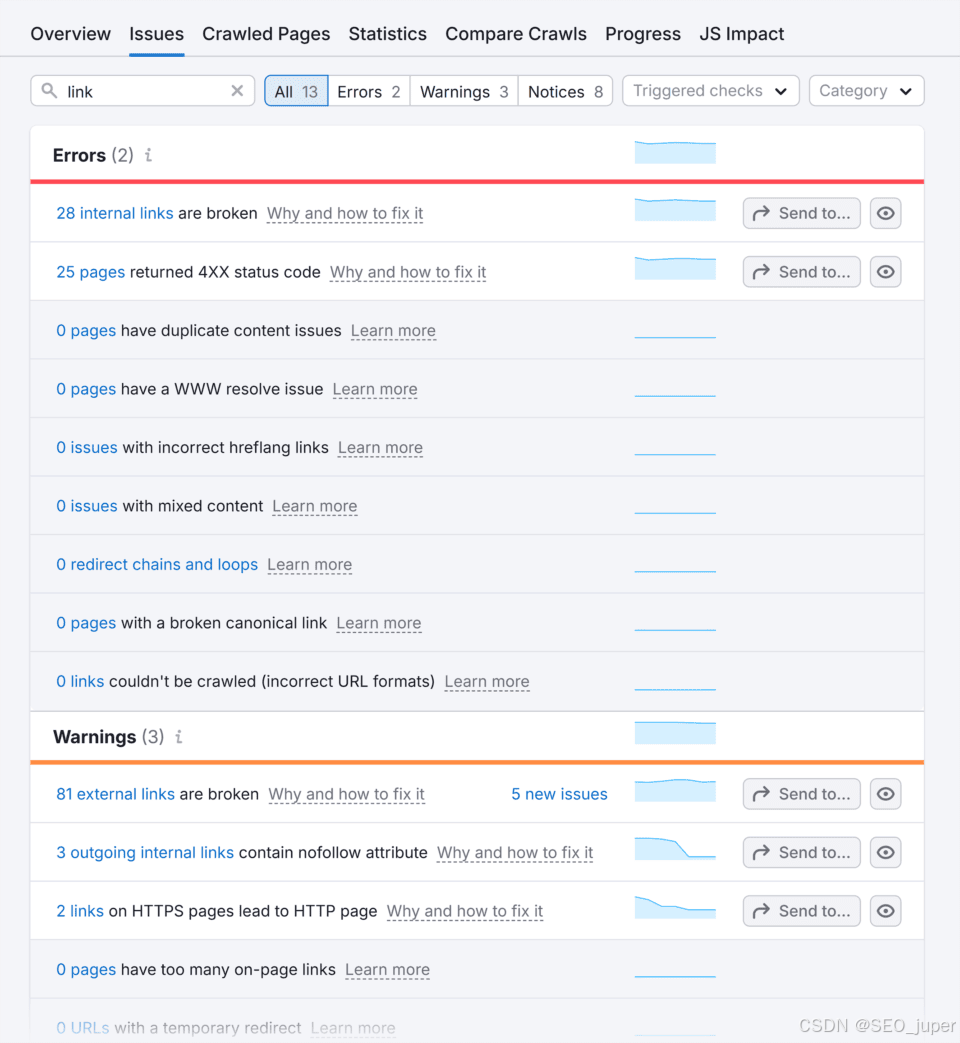Learn more about redirect chains and loops
The height and width of the screenshot is (1043, 960).
coord(309,565)
